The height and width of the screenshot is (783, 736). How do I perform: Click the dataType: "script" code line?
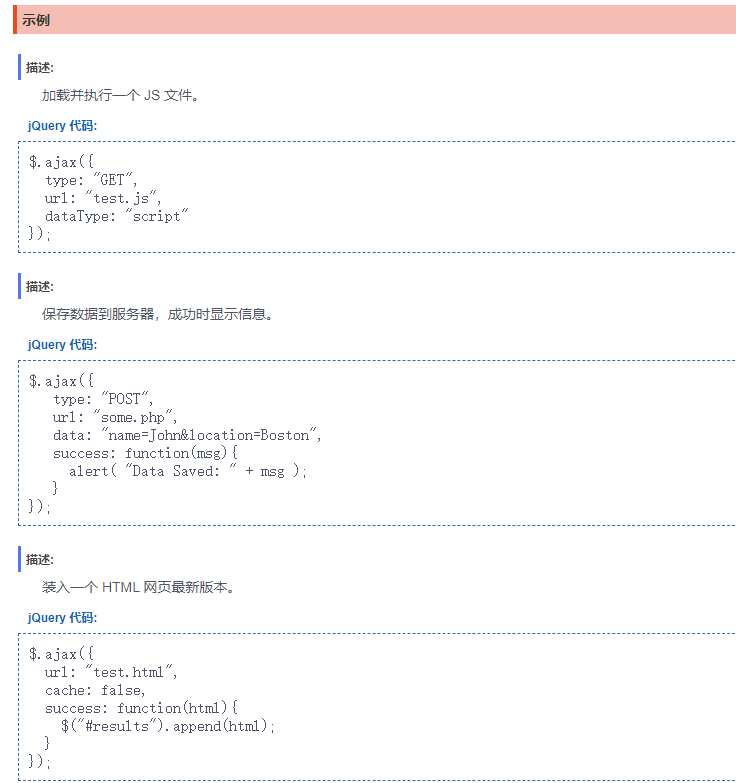[x=117, y=217]
